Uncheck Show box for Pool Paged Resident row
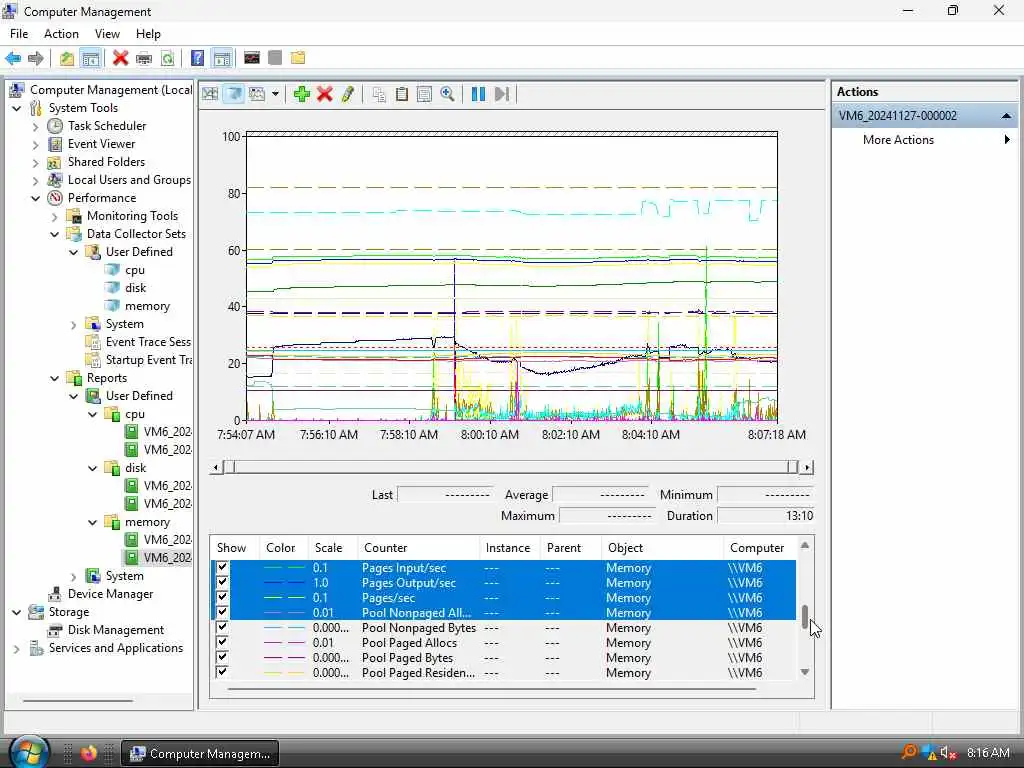The width and height of the screenshot is (1024, 768). 222,672
